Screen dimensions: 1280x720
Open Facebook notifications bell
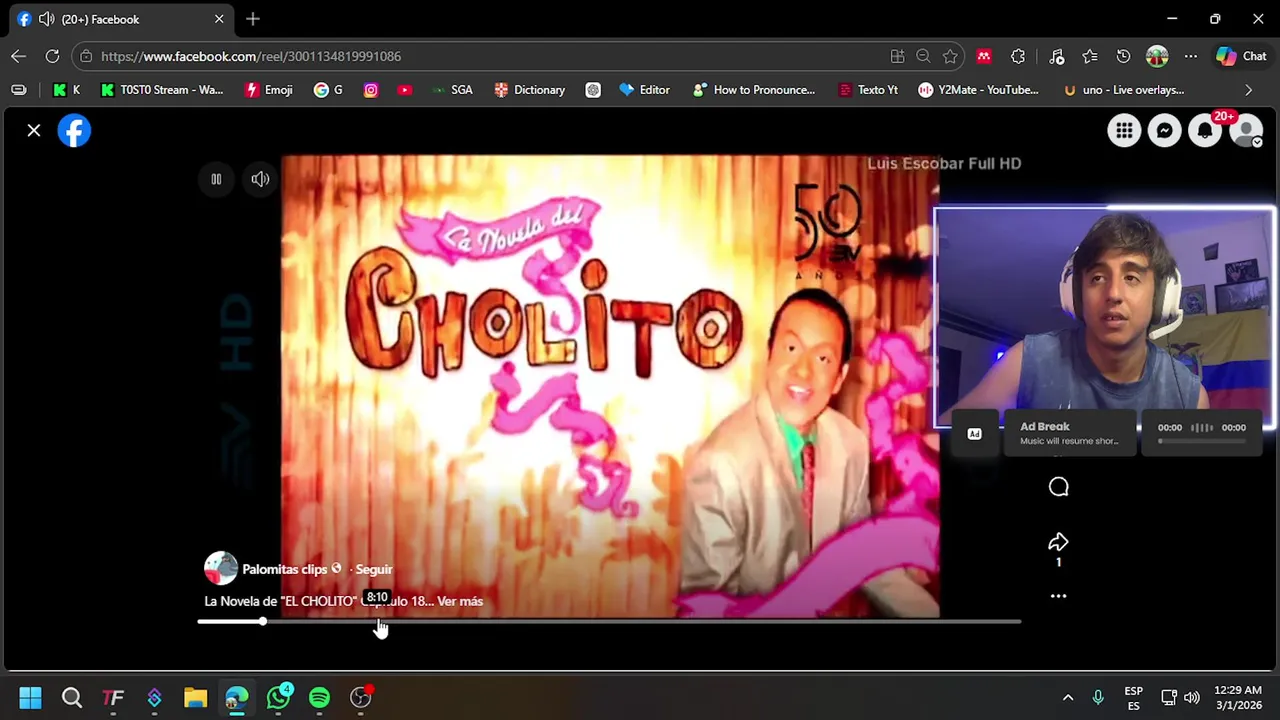(1204, 131)
